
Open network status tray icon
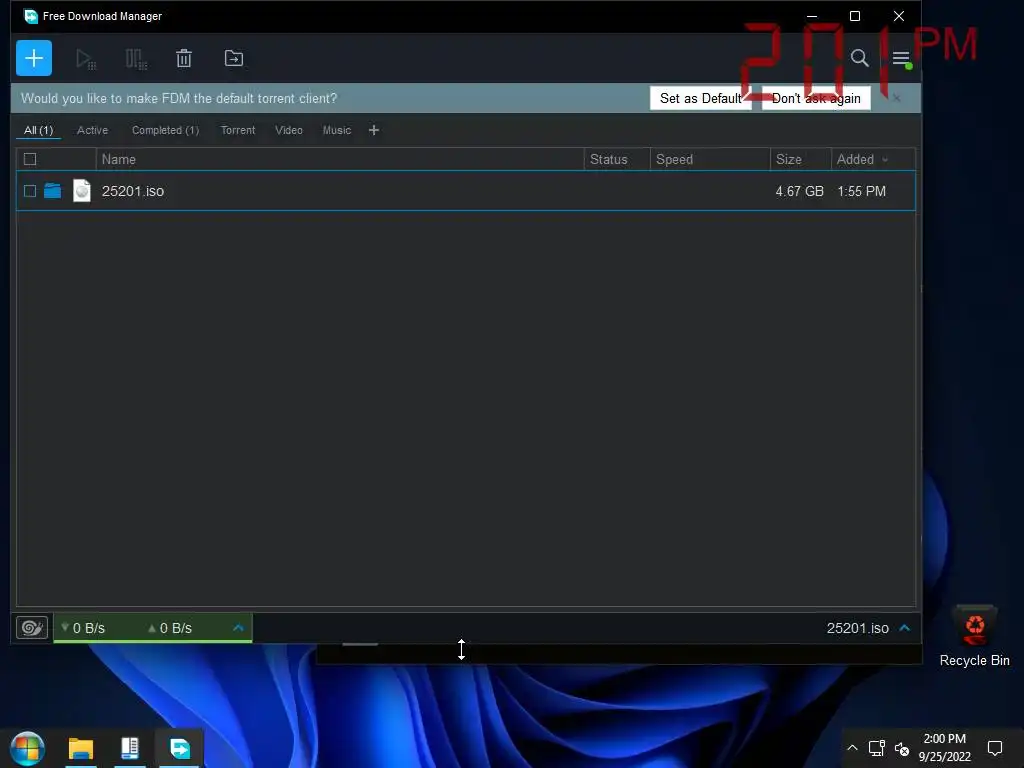(876, 748)
